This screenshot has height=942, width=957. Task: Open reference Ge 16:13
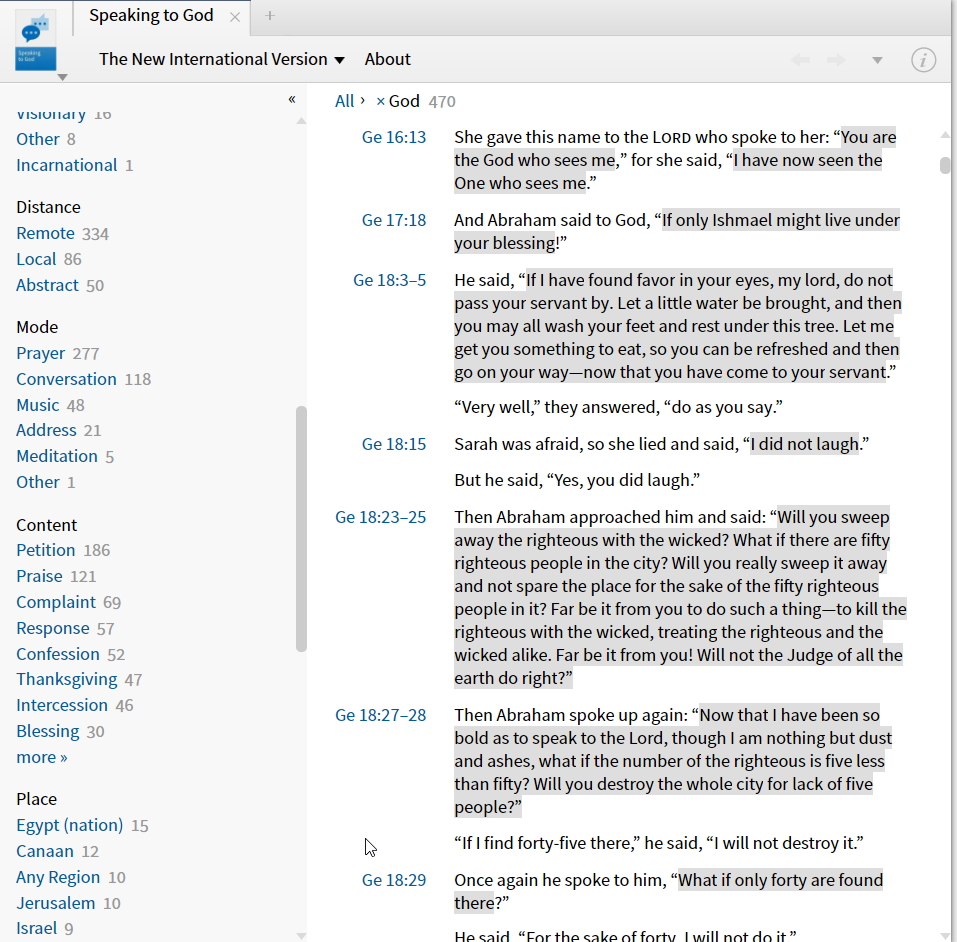394,137
